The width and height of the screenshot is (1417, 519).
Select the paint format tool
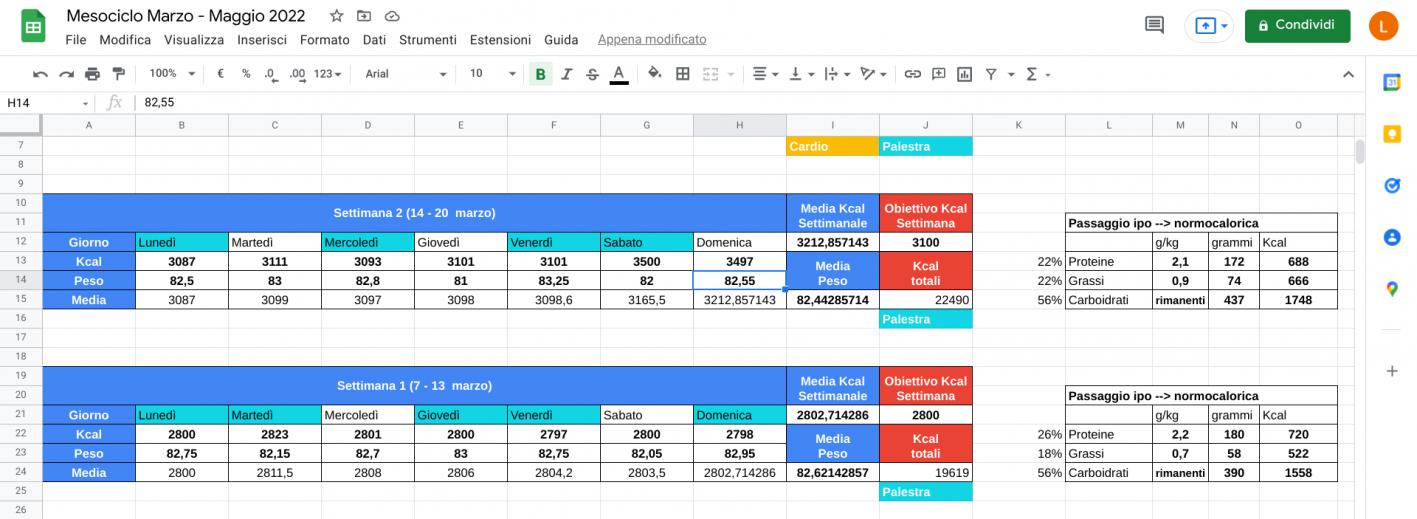[119, 74]
